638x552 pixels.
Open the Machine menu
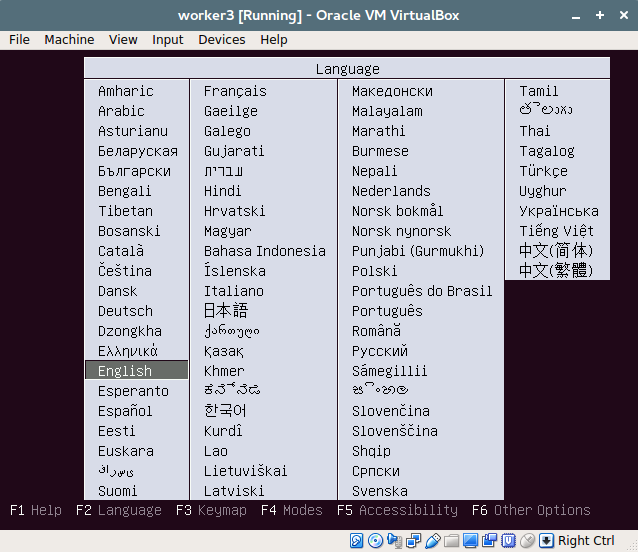point(69,40)
